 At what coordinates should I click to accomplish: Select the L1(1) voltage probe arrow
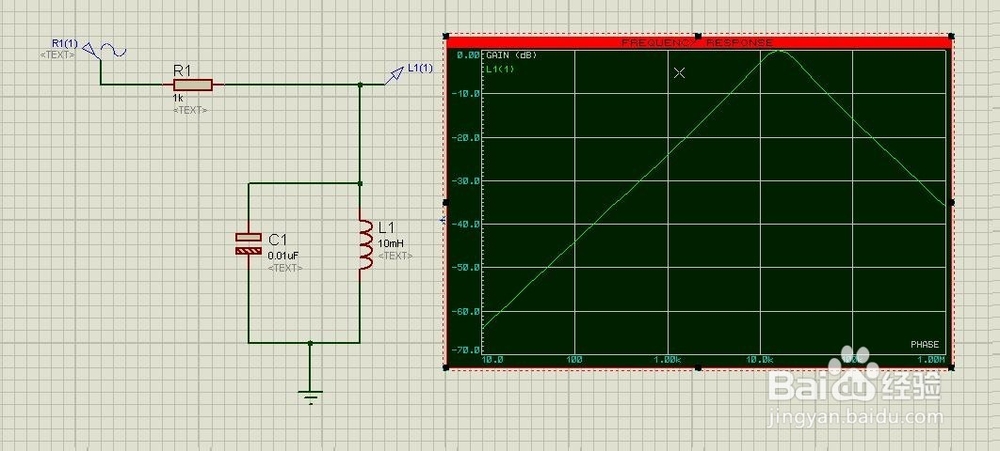[x=395, y=73]
